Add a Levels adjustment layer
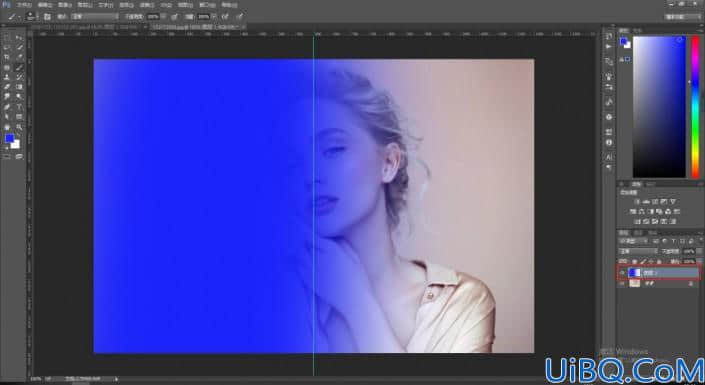 646,201
